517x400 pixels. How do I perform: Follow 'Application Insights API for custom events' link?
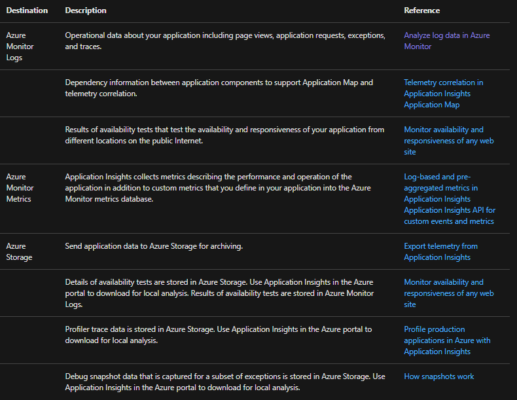coord(449,216)
